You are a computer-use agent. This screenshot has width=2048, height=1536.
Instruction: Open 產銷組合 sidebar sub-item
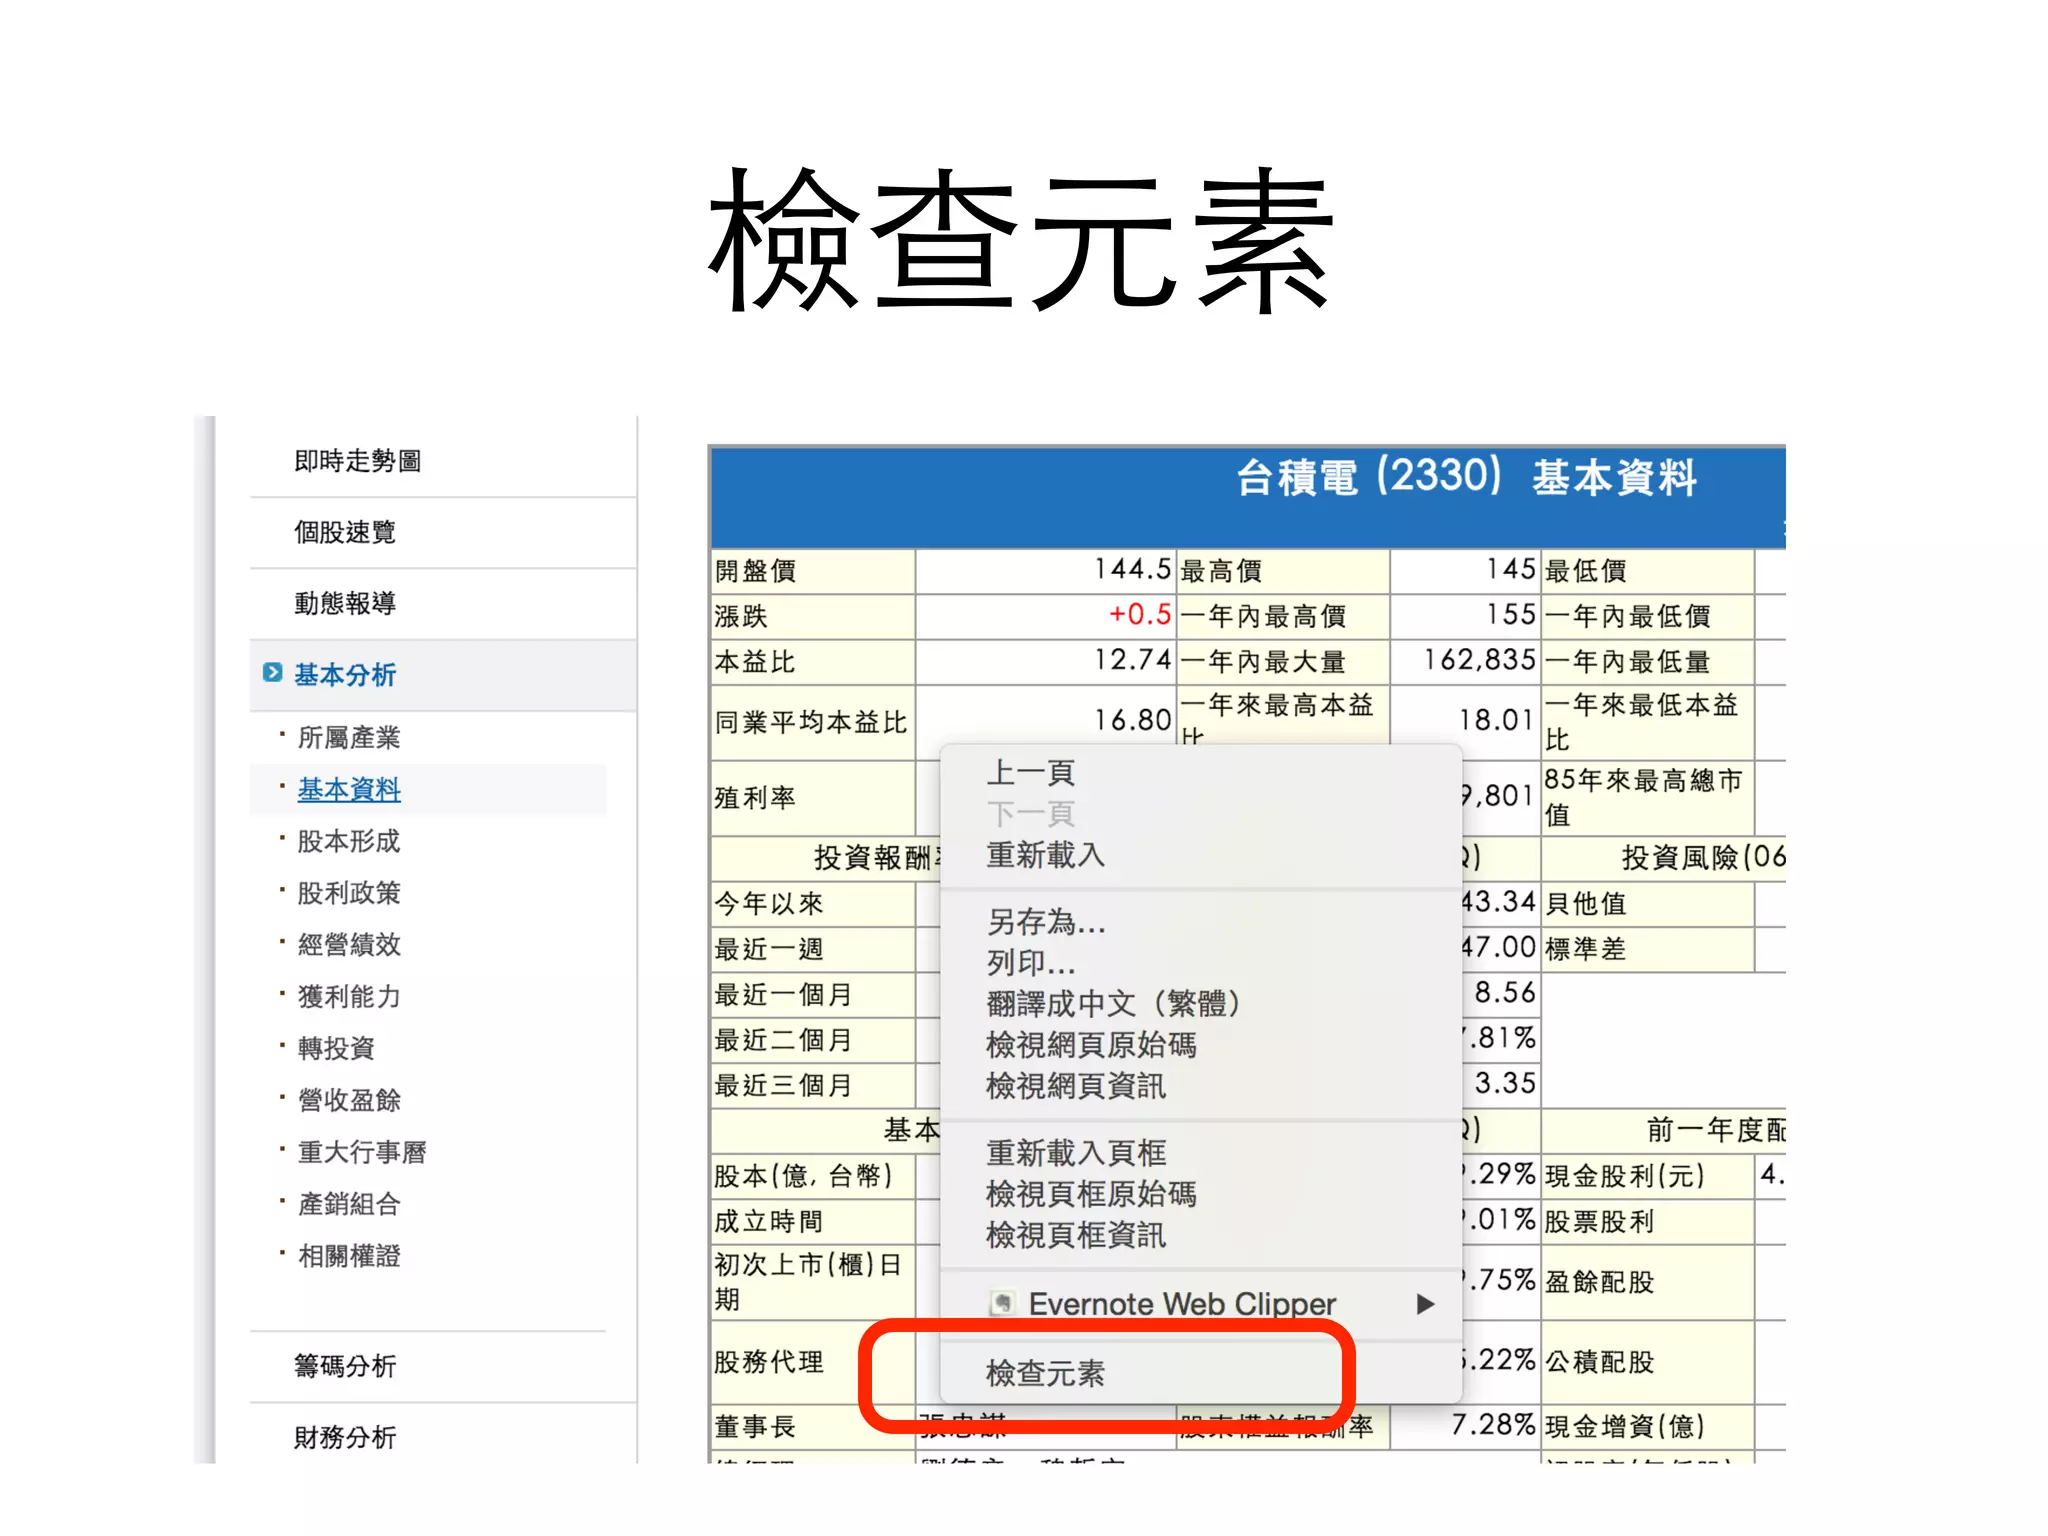coord(348,1204)
